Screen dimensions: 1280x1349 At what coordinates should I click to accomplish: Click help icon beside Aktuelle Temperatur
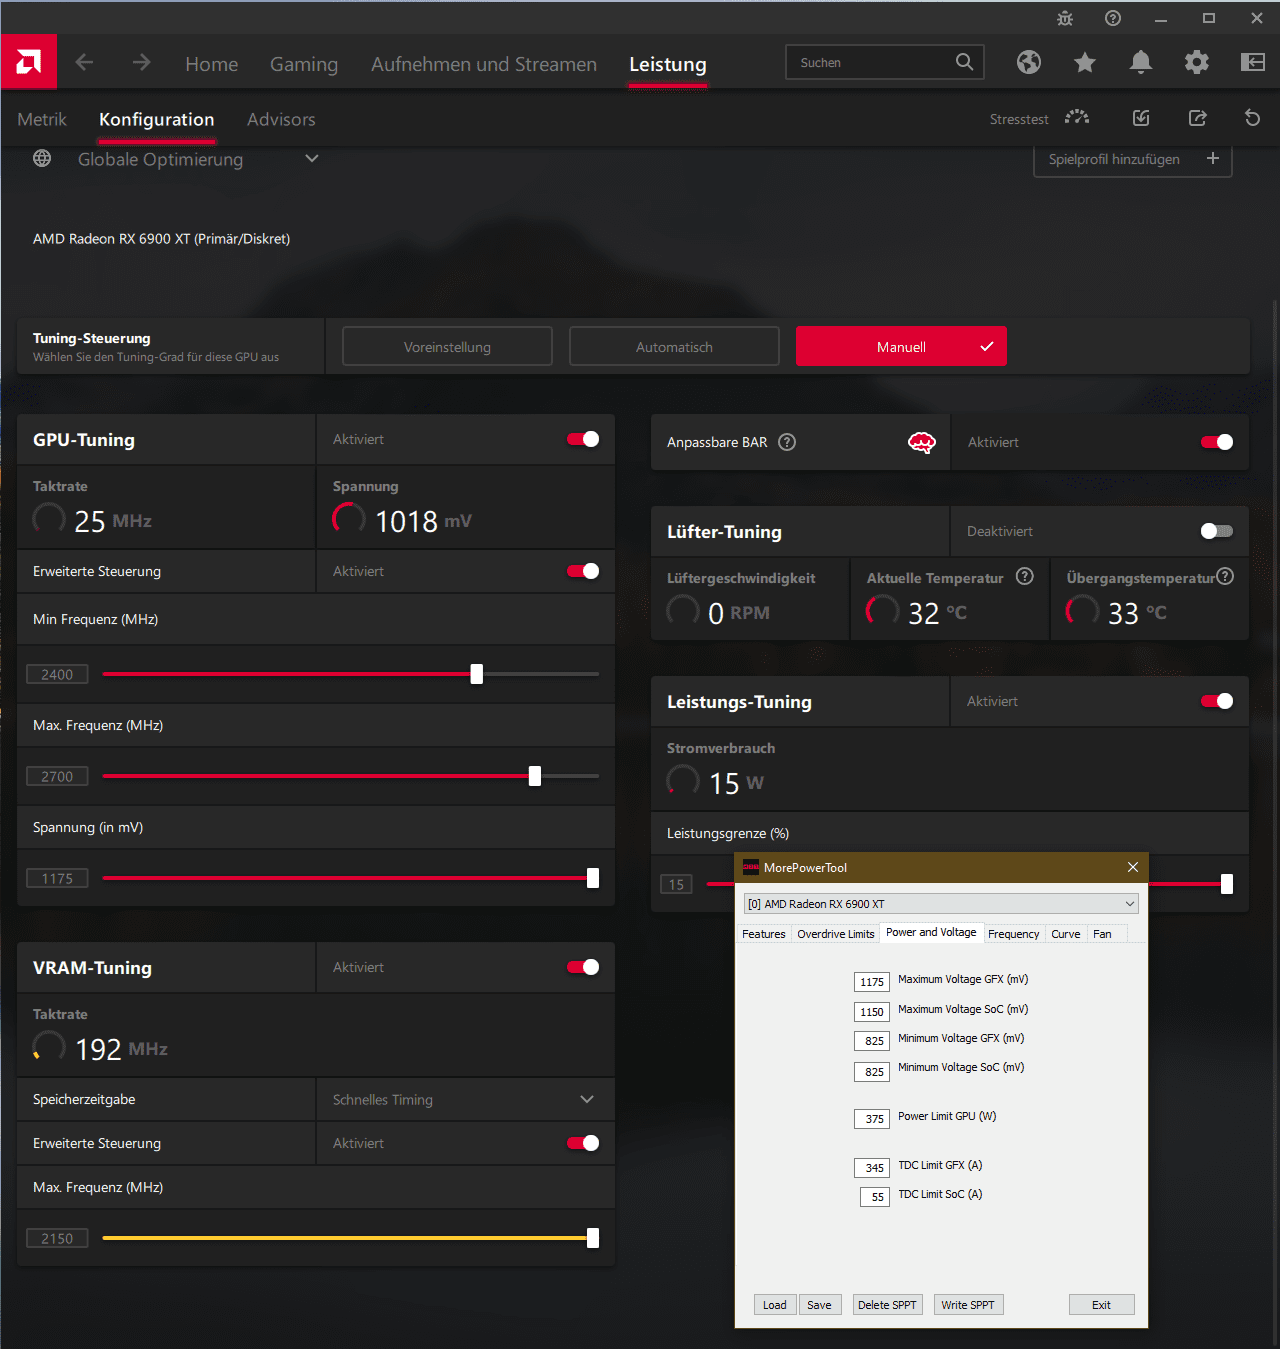click(1025, 576)
